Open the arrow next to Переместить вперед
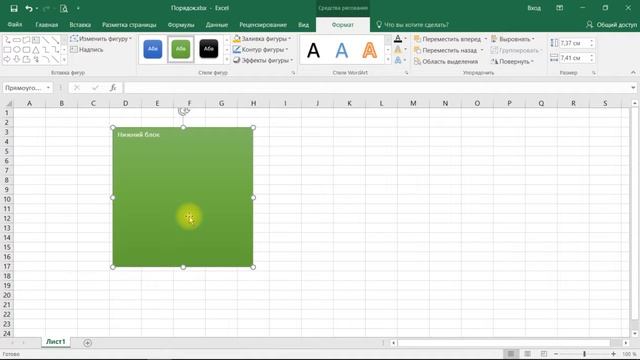The image size is (640, 360). [x=486, y=39]
